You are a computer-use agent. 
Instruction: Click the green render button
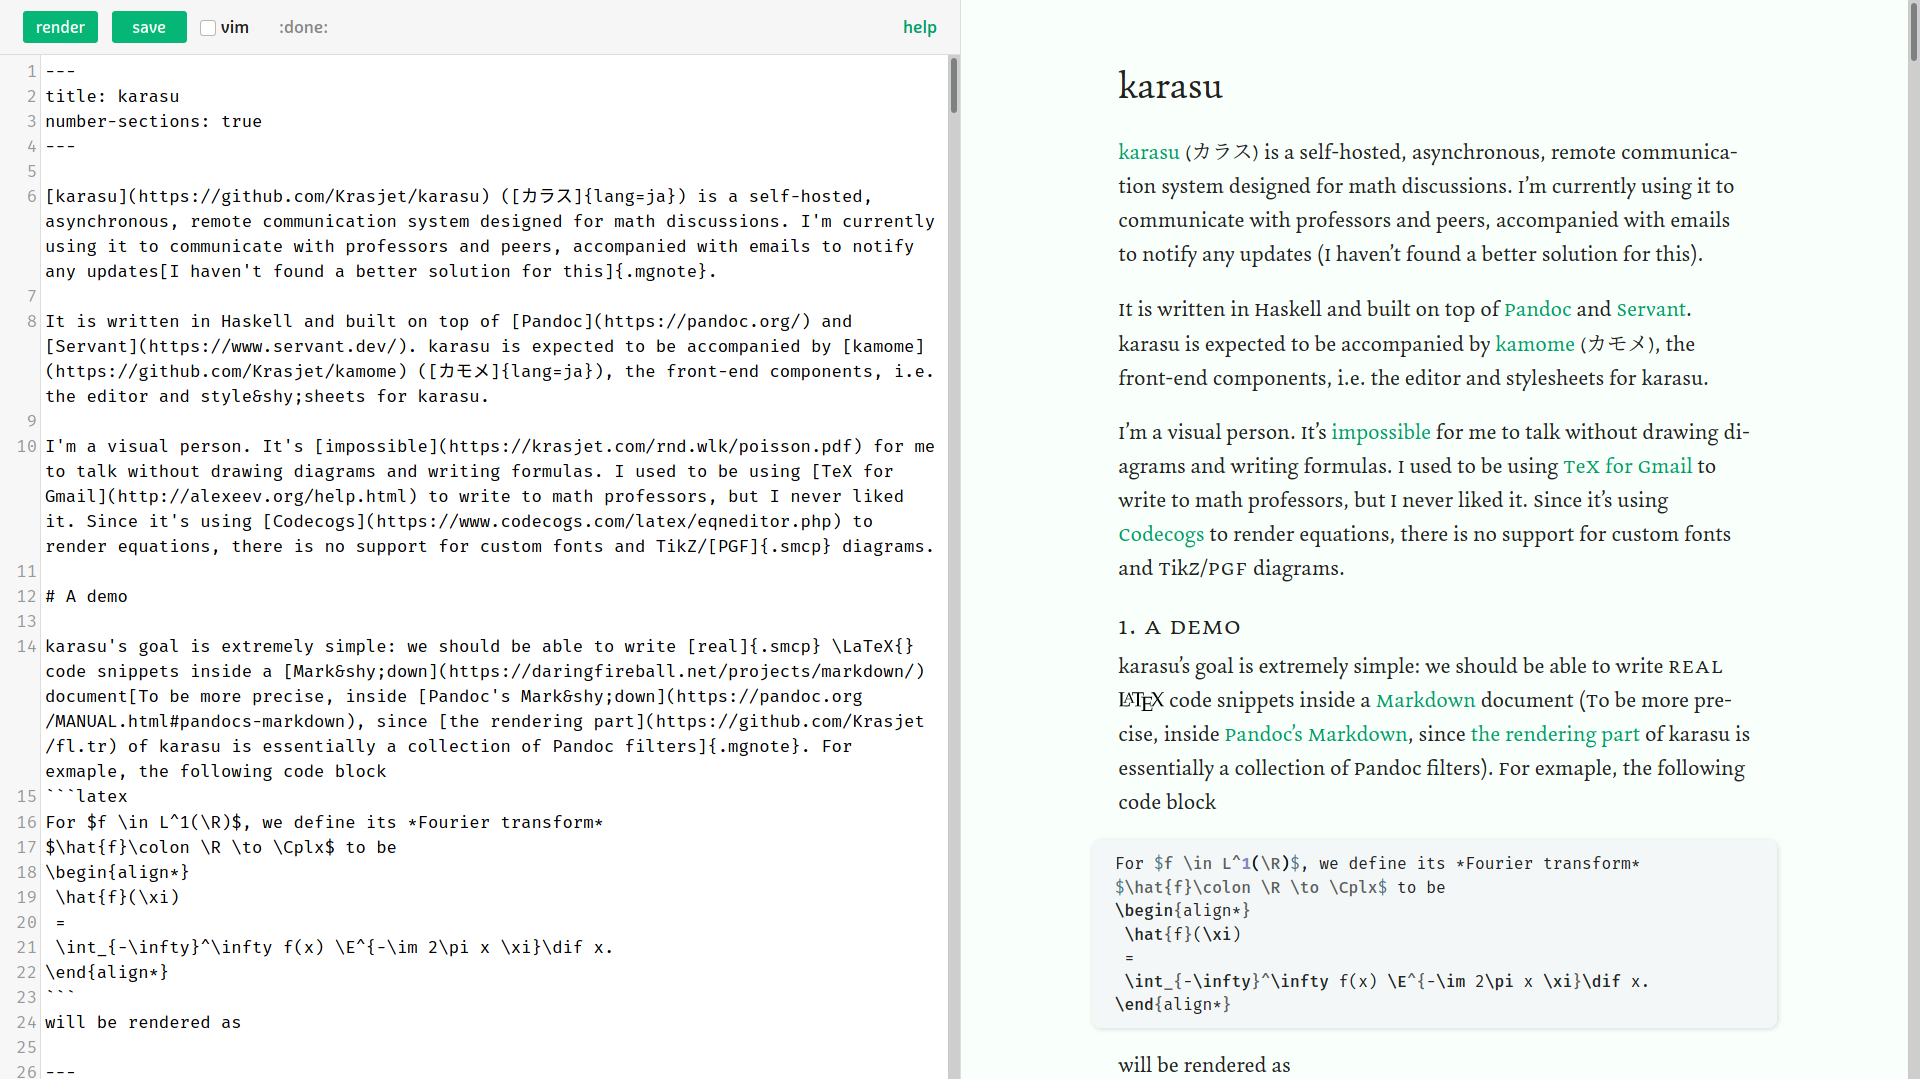[60, 27]
